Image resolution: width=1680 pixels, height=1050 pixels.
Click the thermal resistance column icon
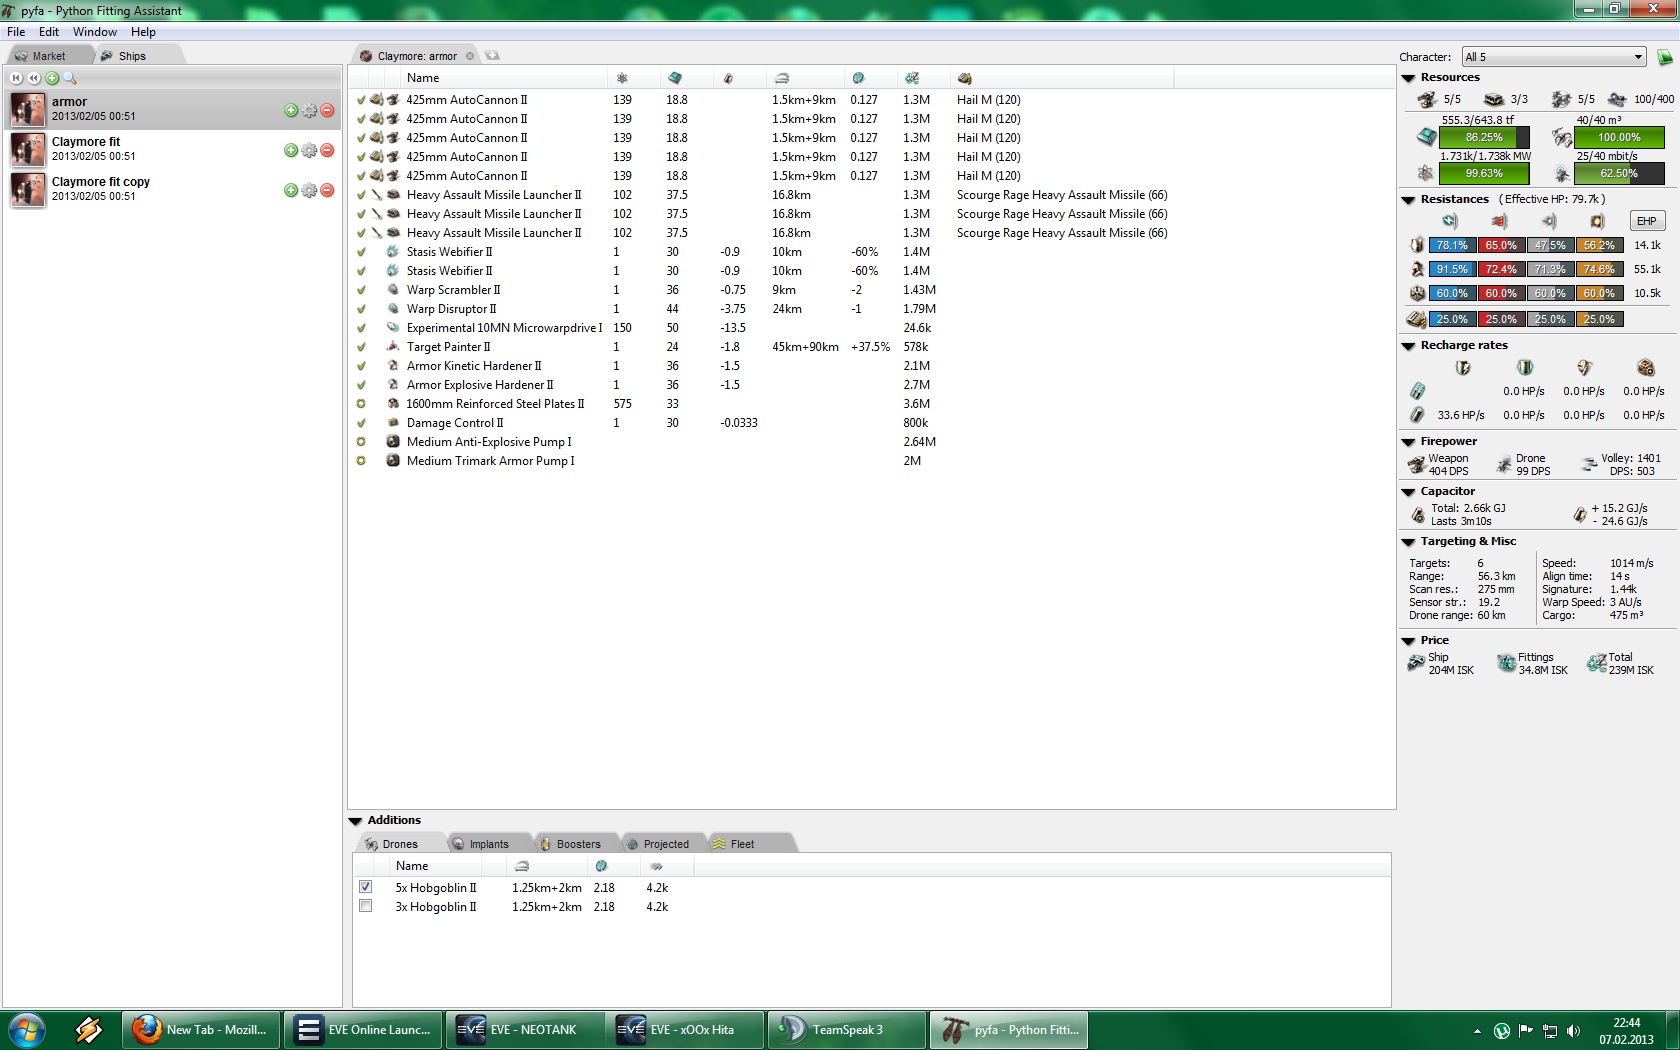[1499, 221]
